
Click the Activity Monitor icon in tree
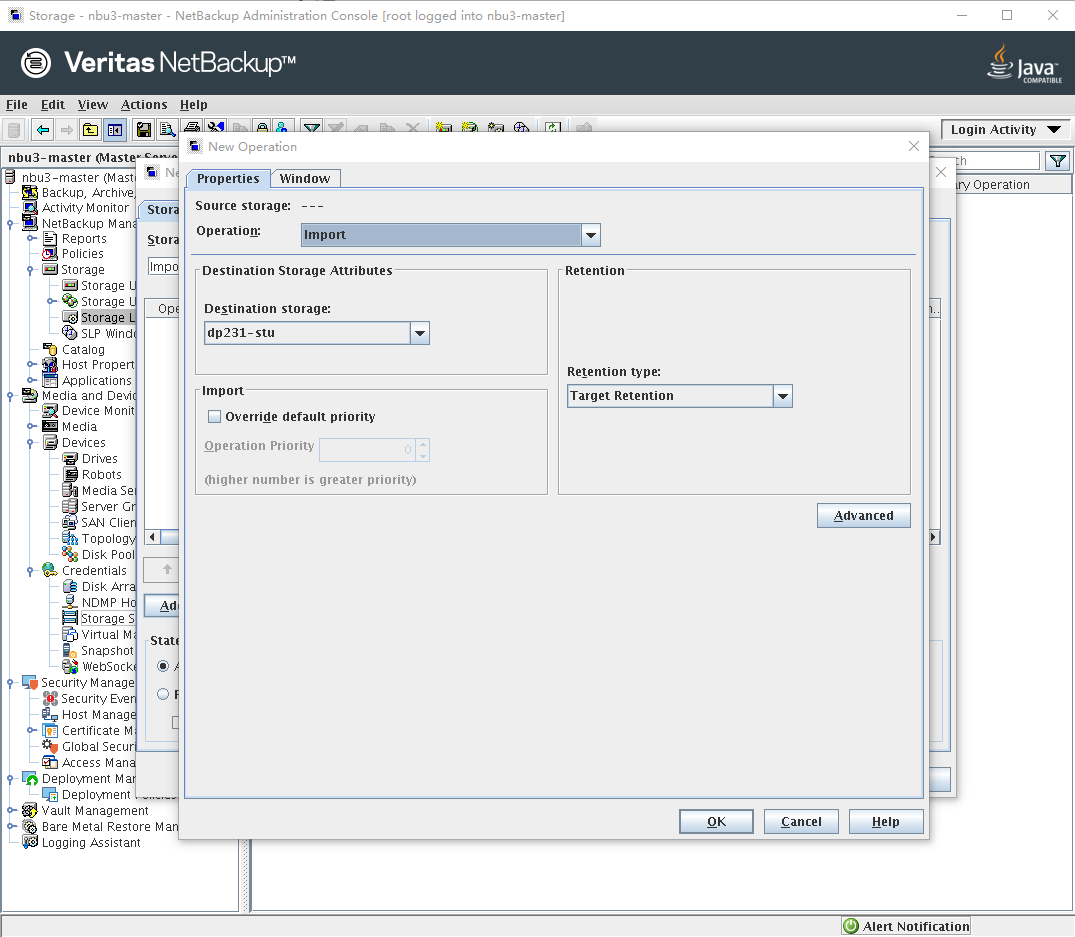click(x=30, y=208)
